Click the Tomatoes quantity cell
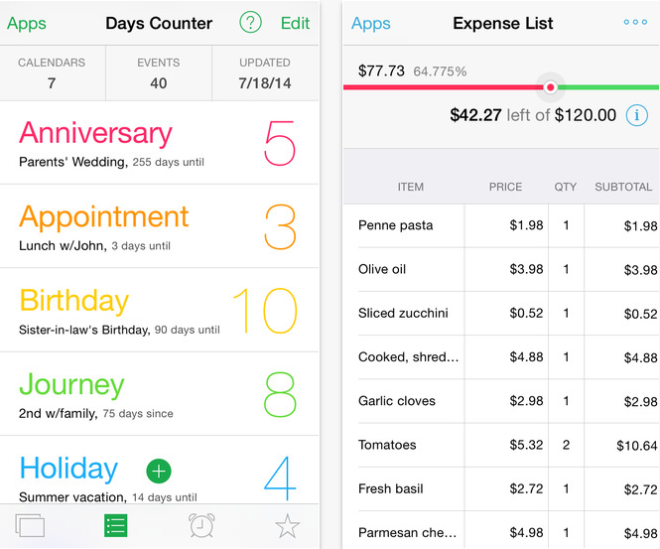The image size is (660, 549). [566, 445]
